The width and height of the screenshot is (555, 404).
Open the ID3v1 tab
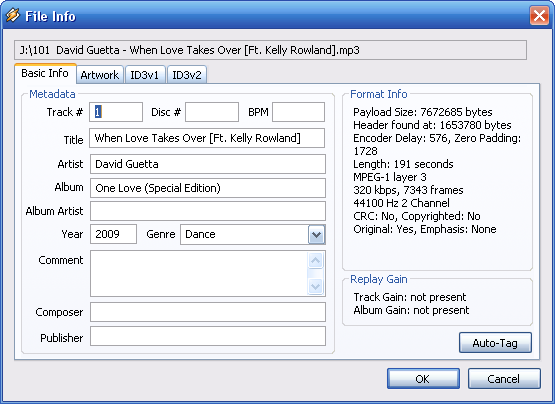145,75
